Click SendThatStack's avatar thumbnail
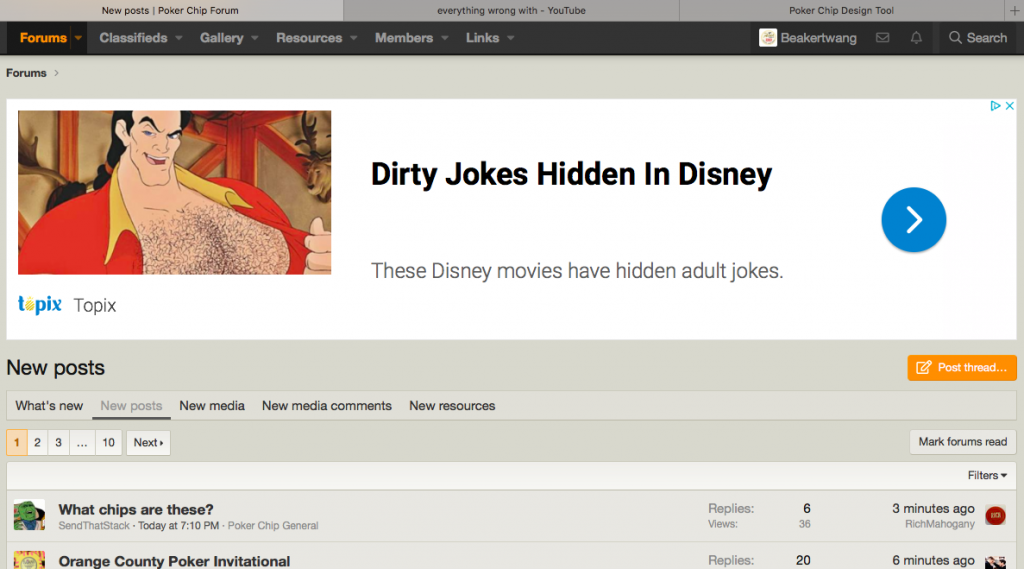This screenshot has height=569, width=1024. coord(29,516)
